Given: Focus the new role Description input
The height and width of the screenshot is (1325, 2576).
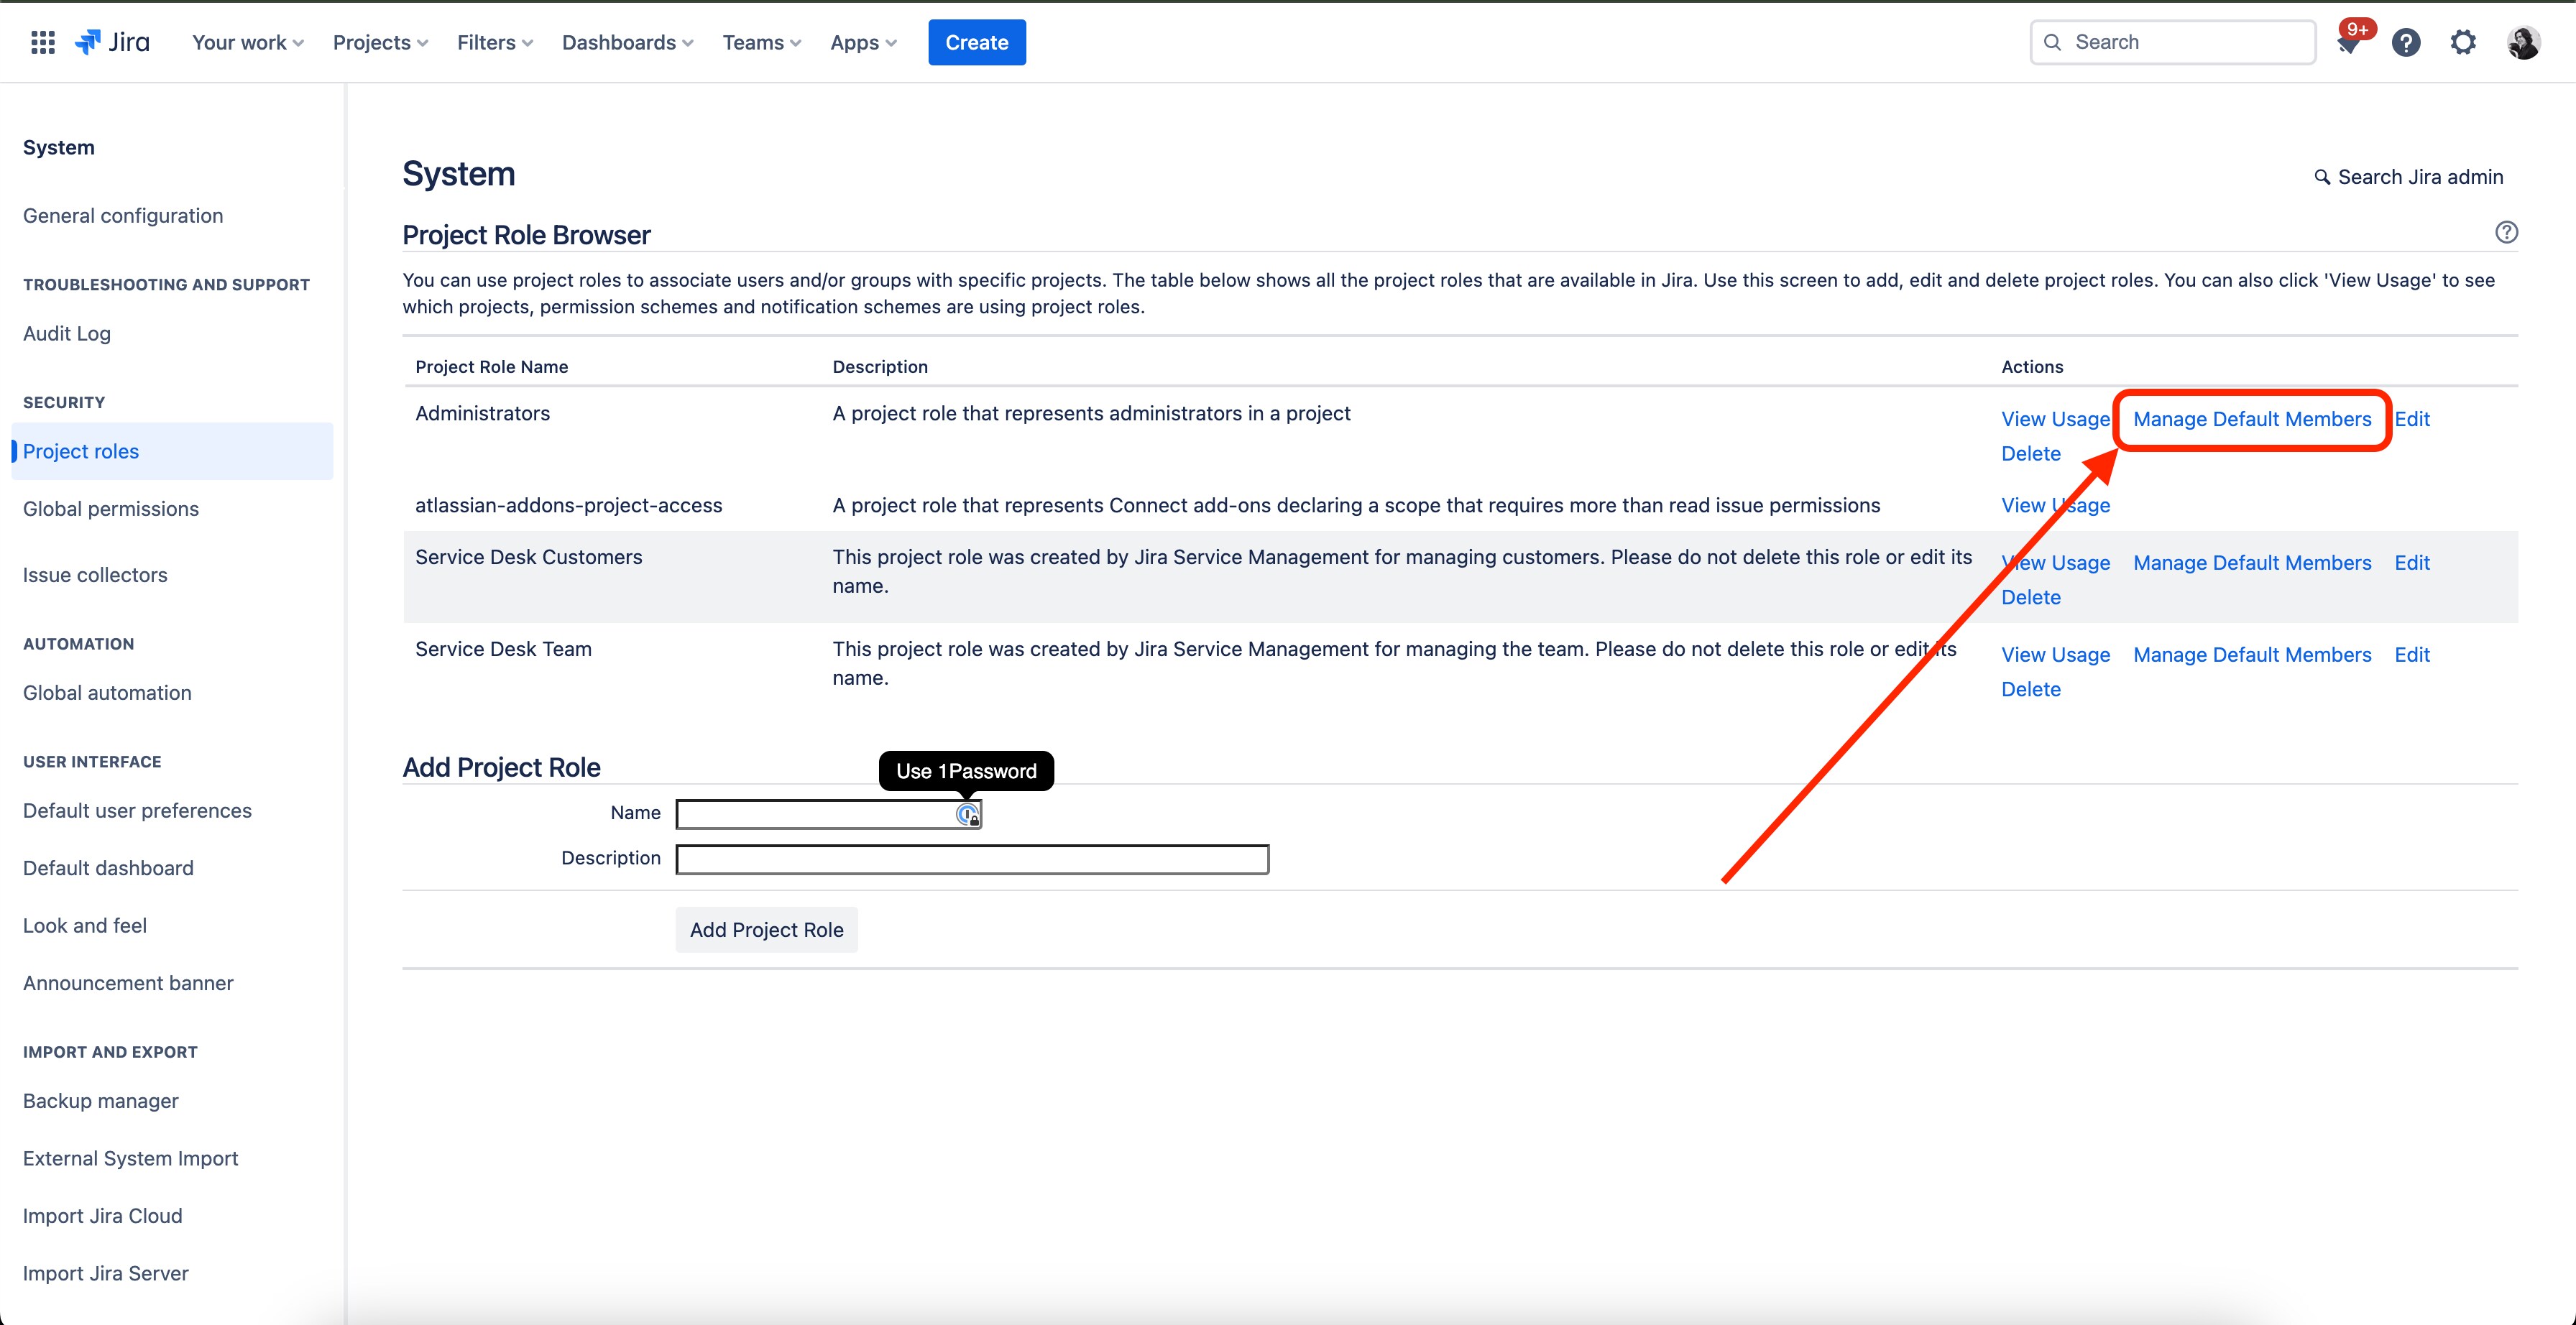Looking at the screenshot, I should click(972, 859).
